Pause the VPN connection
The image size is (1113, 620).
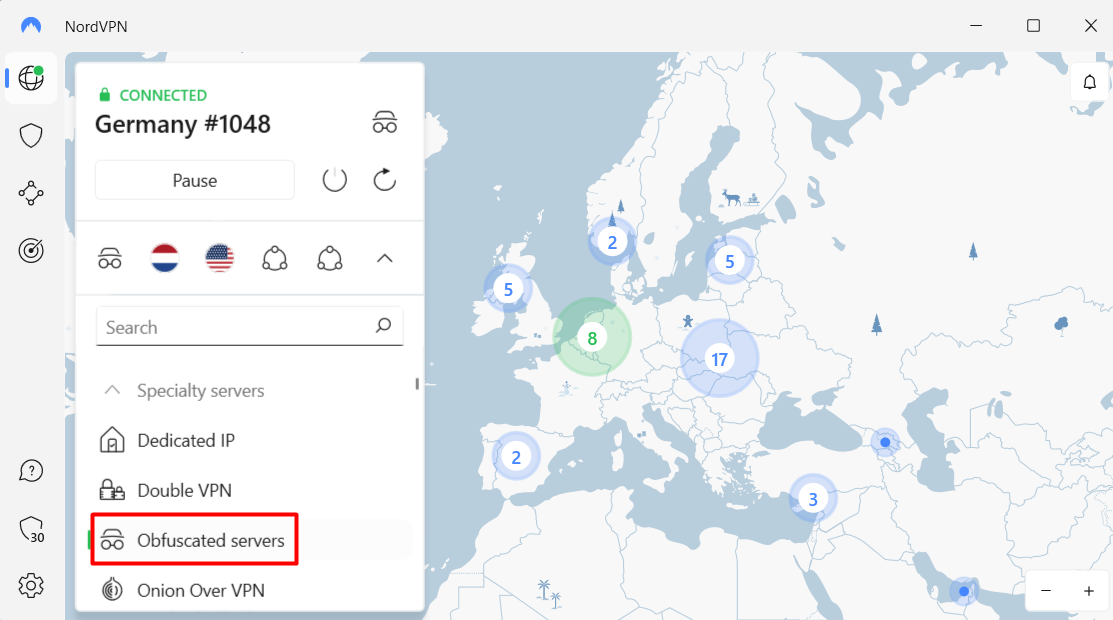(194, 180)
